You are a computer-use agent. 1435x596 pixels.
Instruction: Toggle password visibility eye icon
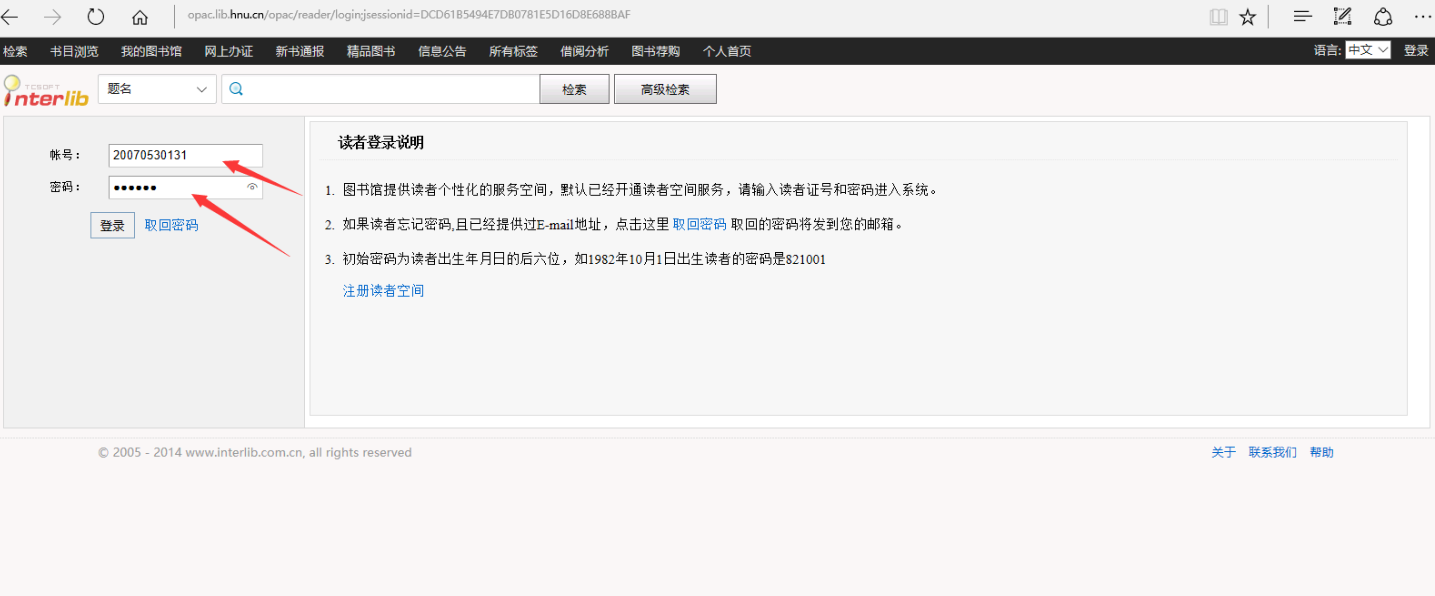tap(252, 187)
